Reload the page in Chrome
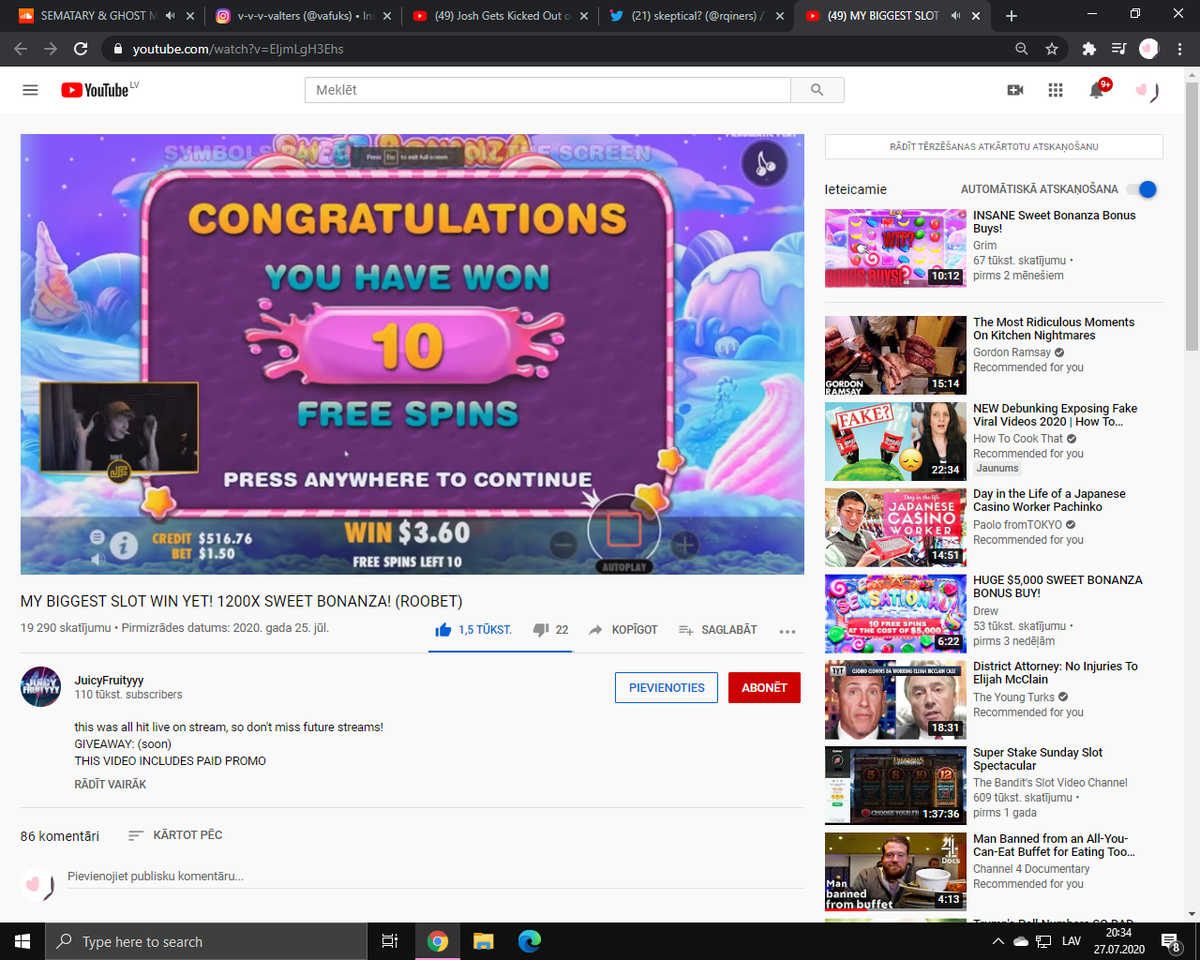This screenshot has height=960, width=1200. [x=81, y=48]
